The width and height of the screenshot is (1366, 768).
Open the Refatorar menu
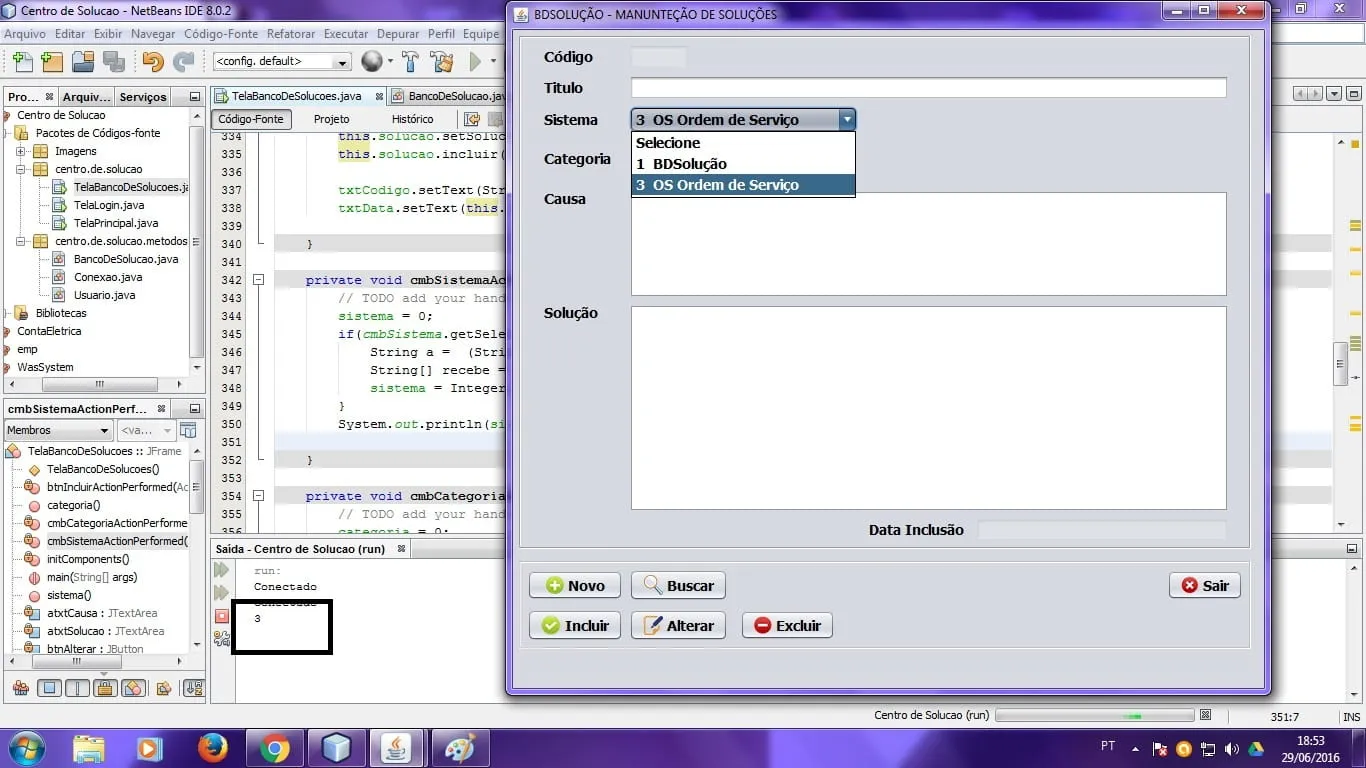click(x=291, y=33)
